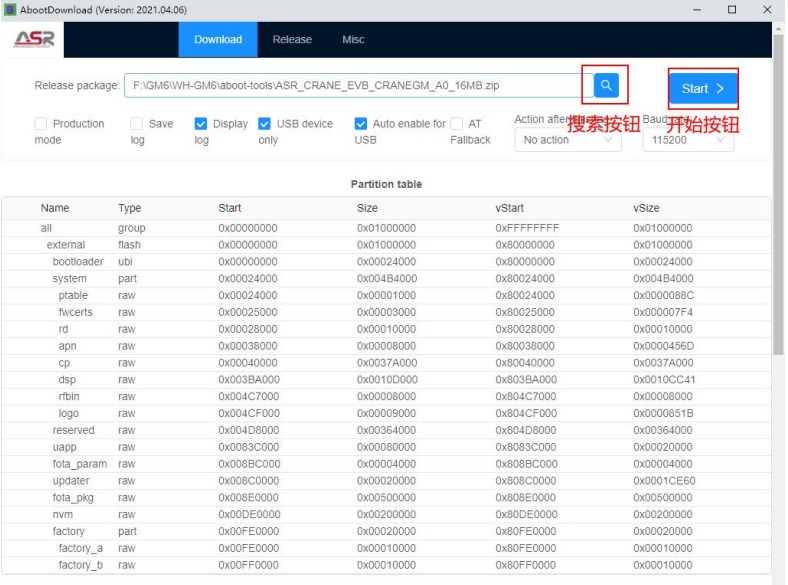Enable the AT Fallback checkbox
The width and height of the screenshot is (788, 585).
point(457,124)
